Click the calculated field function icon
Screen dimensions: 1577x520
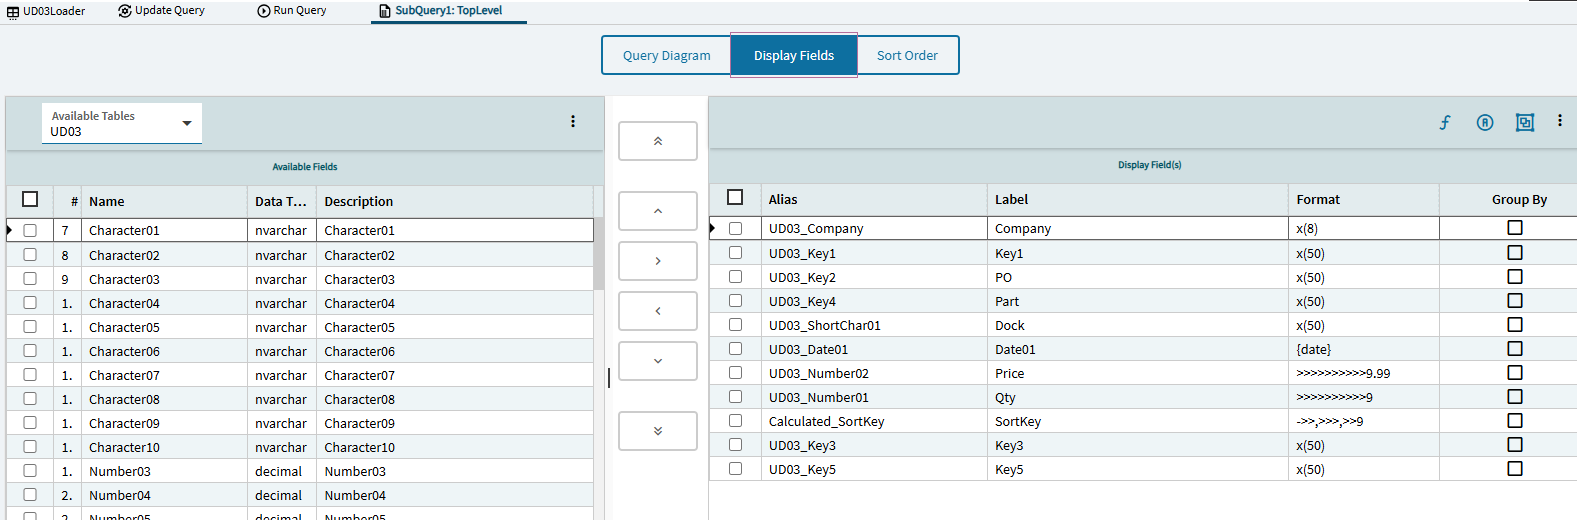[x=1445, y=122]
